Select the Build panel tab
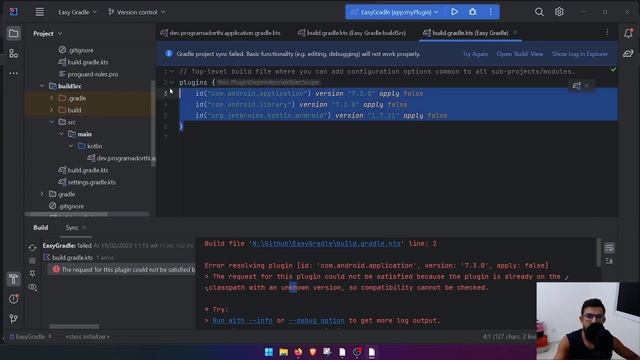Viewport: 640px width, 360px height. coord(40,228)
